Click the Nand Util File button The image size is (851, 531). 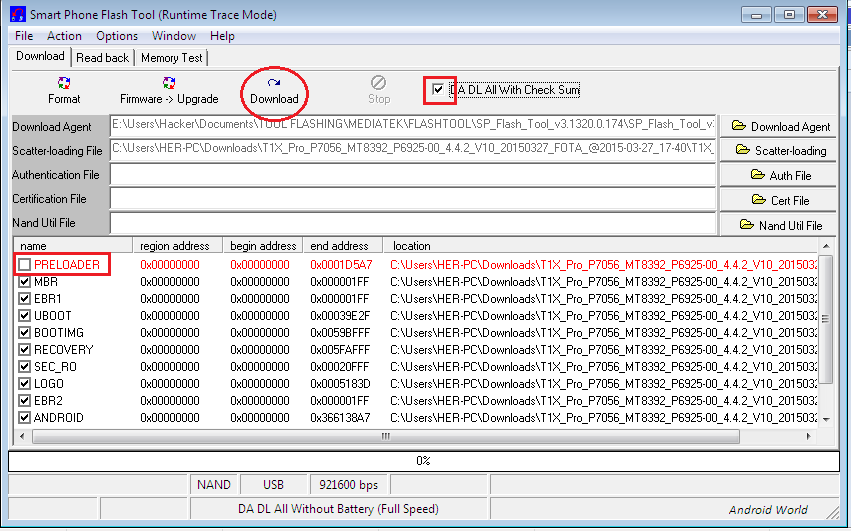pyautogui.click(x=778, y=225)
